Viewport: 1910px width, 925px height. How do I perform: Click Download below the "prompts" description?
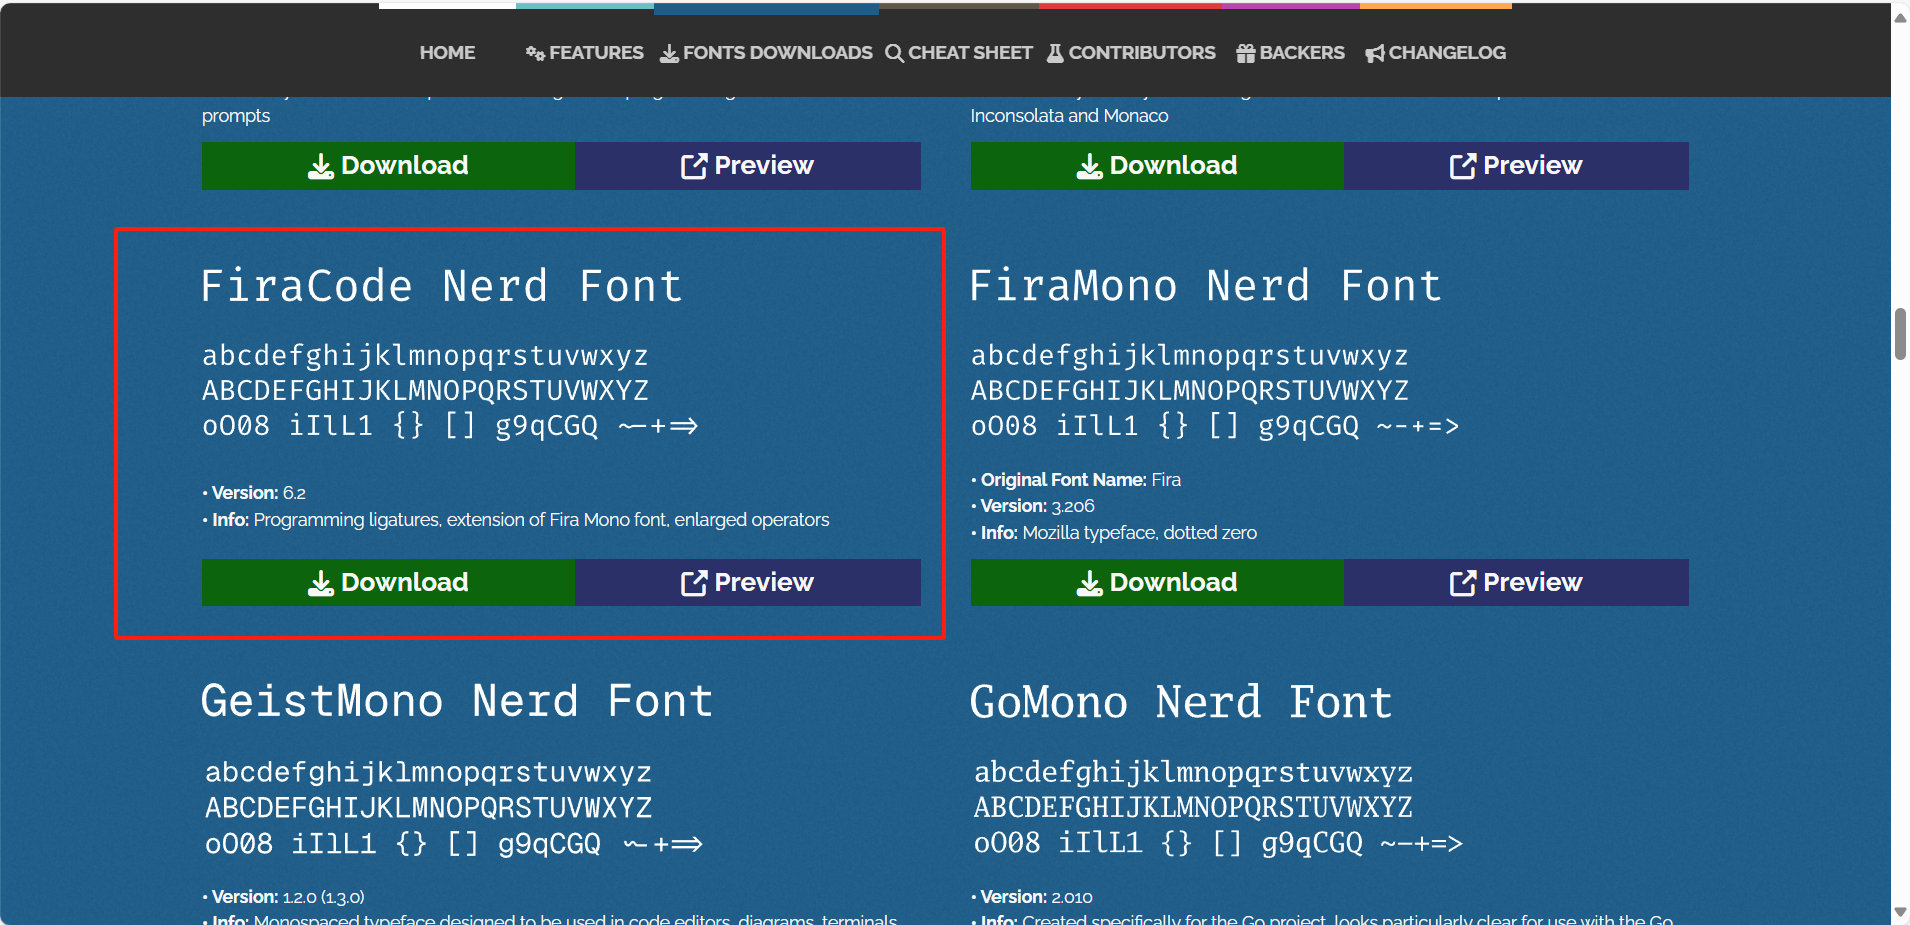[388, 165]
